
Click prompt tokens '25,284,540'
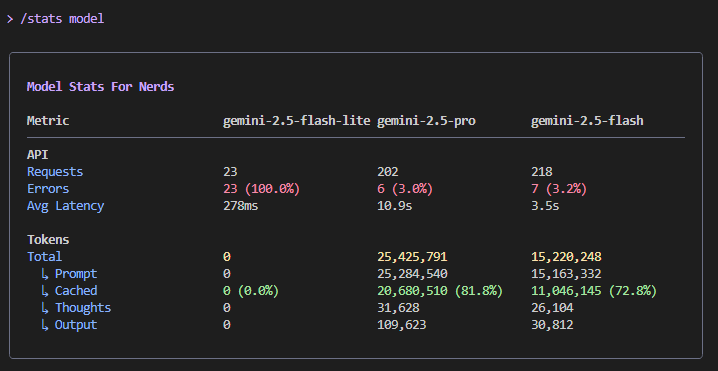[x=412, y=274]
